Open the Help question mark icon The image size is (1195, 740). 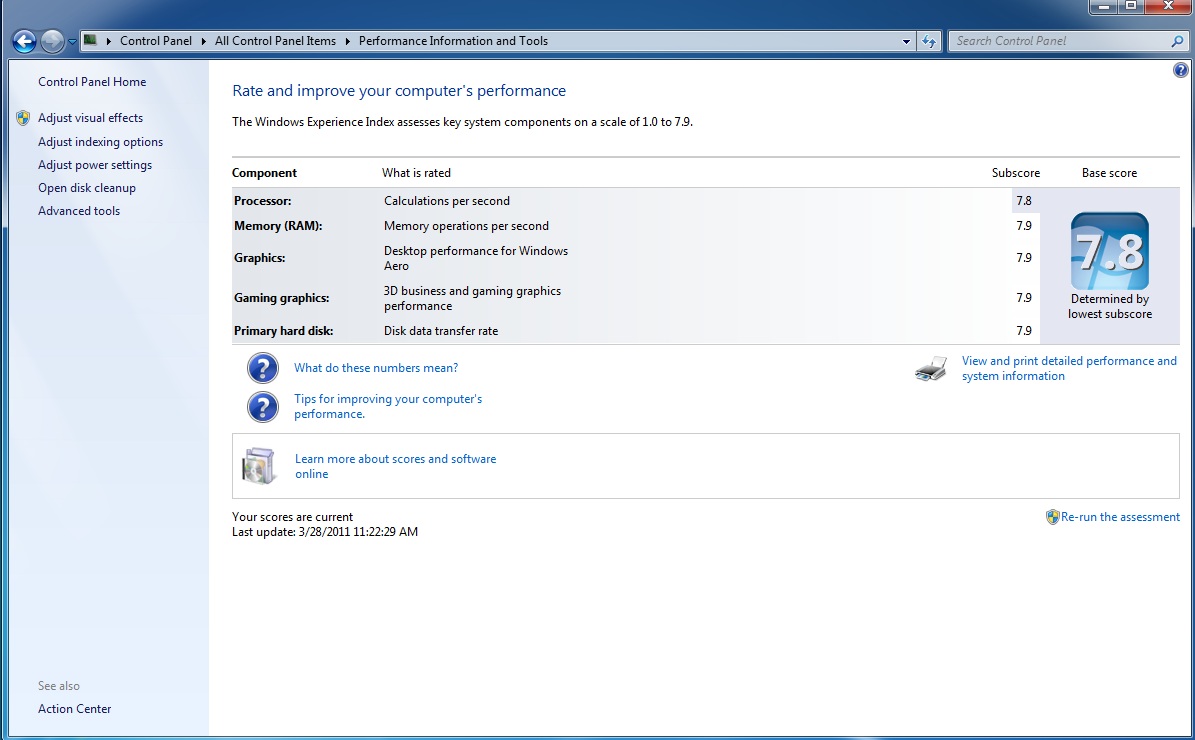click(1180, 70)
